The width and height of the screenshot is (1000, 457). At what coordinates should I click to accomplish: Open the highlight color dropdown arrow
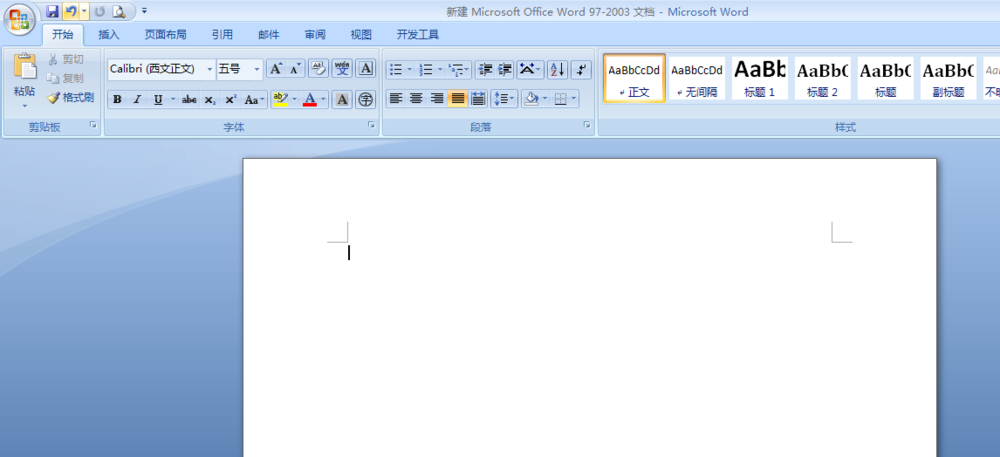coord(294,99)
